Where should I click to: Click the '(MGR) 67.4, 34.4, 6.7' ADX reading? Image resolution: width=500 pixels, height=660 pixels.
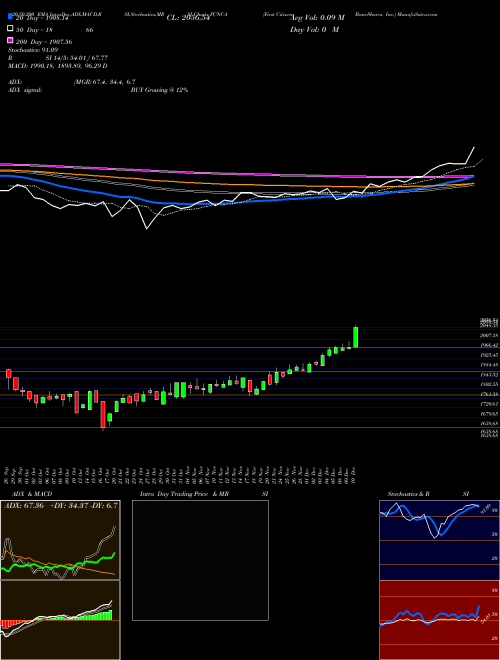tap(104, 82)
